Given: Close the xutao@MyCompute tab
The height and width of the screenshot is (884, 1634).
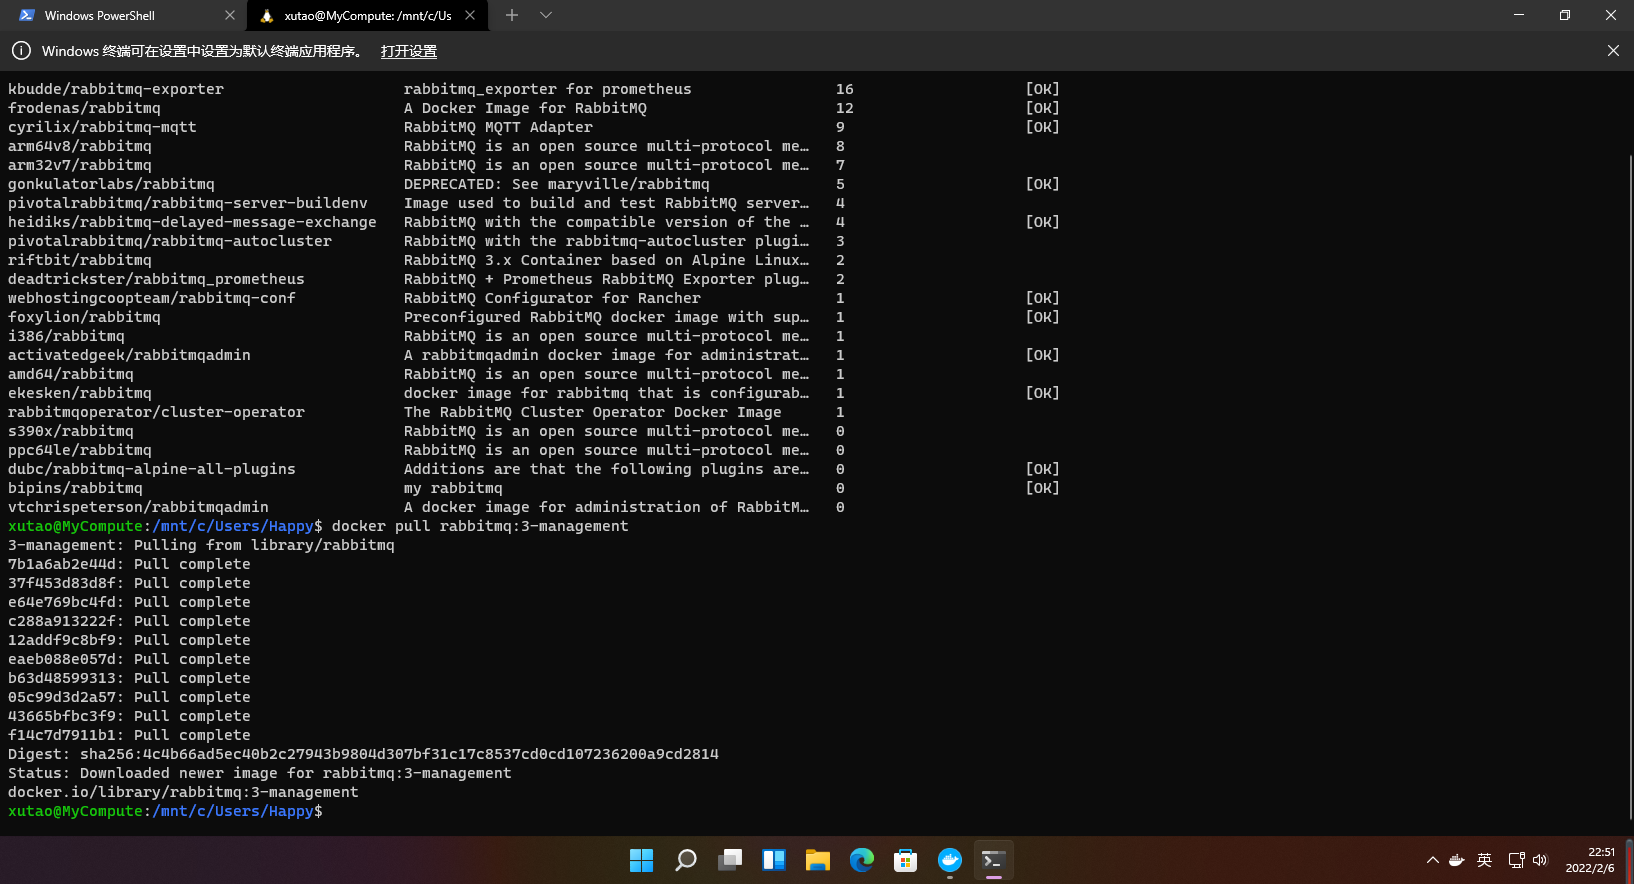Looking at the screenshot, I should (x=470, y=16).
